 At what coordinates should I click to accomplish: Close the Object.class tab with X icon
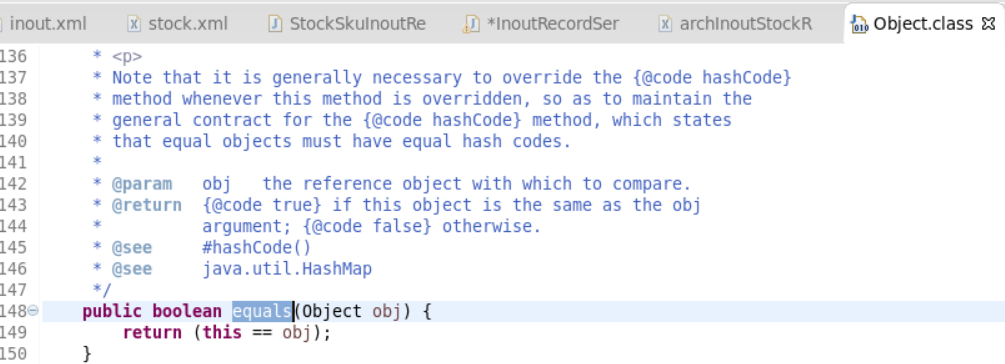click(988, 24)
